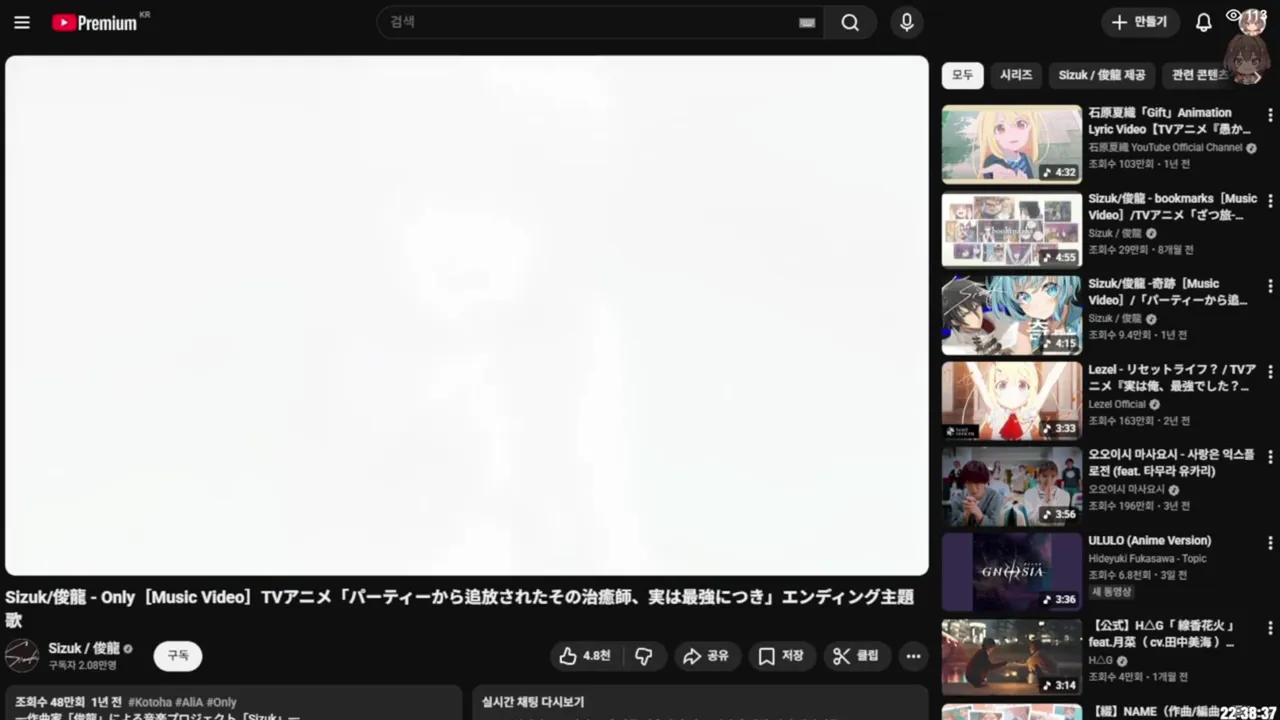Open the 사랑은 익스플로전 video thumbnail
1280x720 pixels.
[x=1012, y=487]
